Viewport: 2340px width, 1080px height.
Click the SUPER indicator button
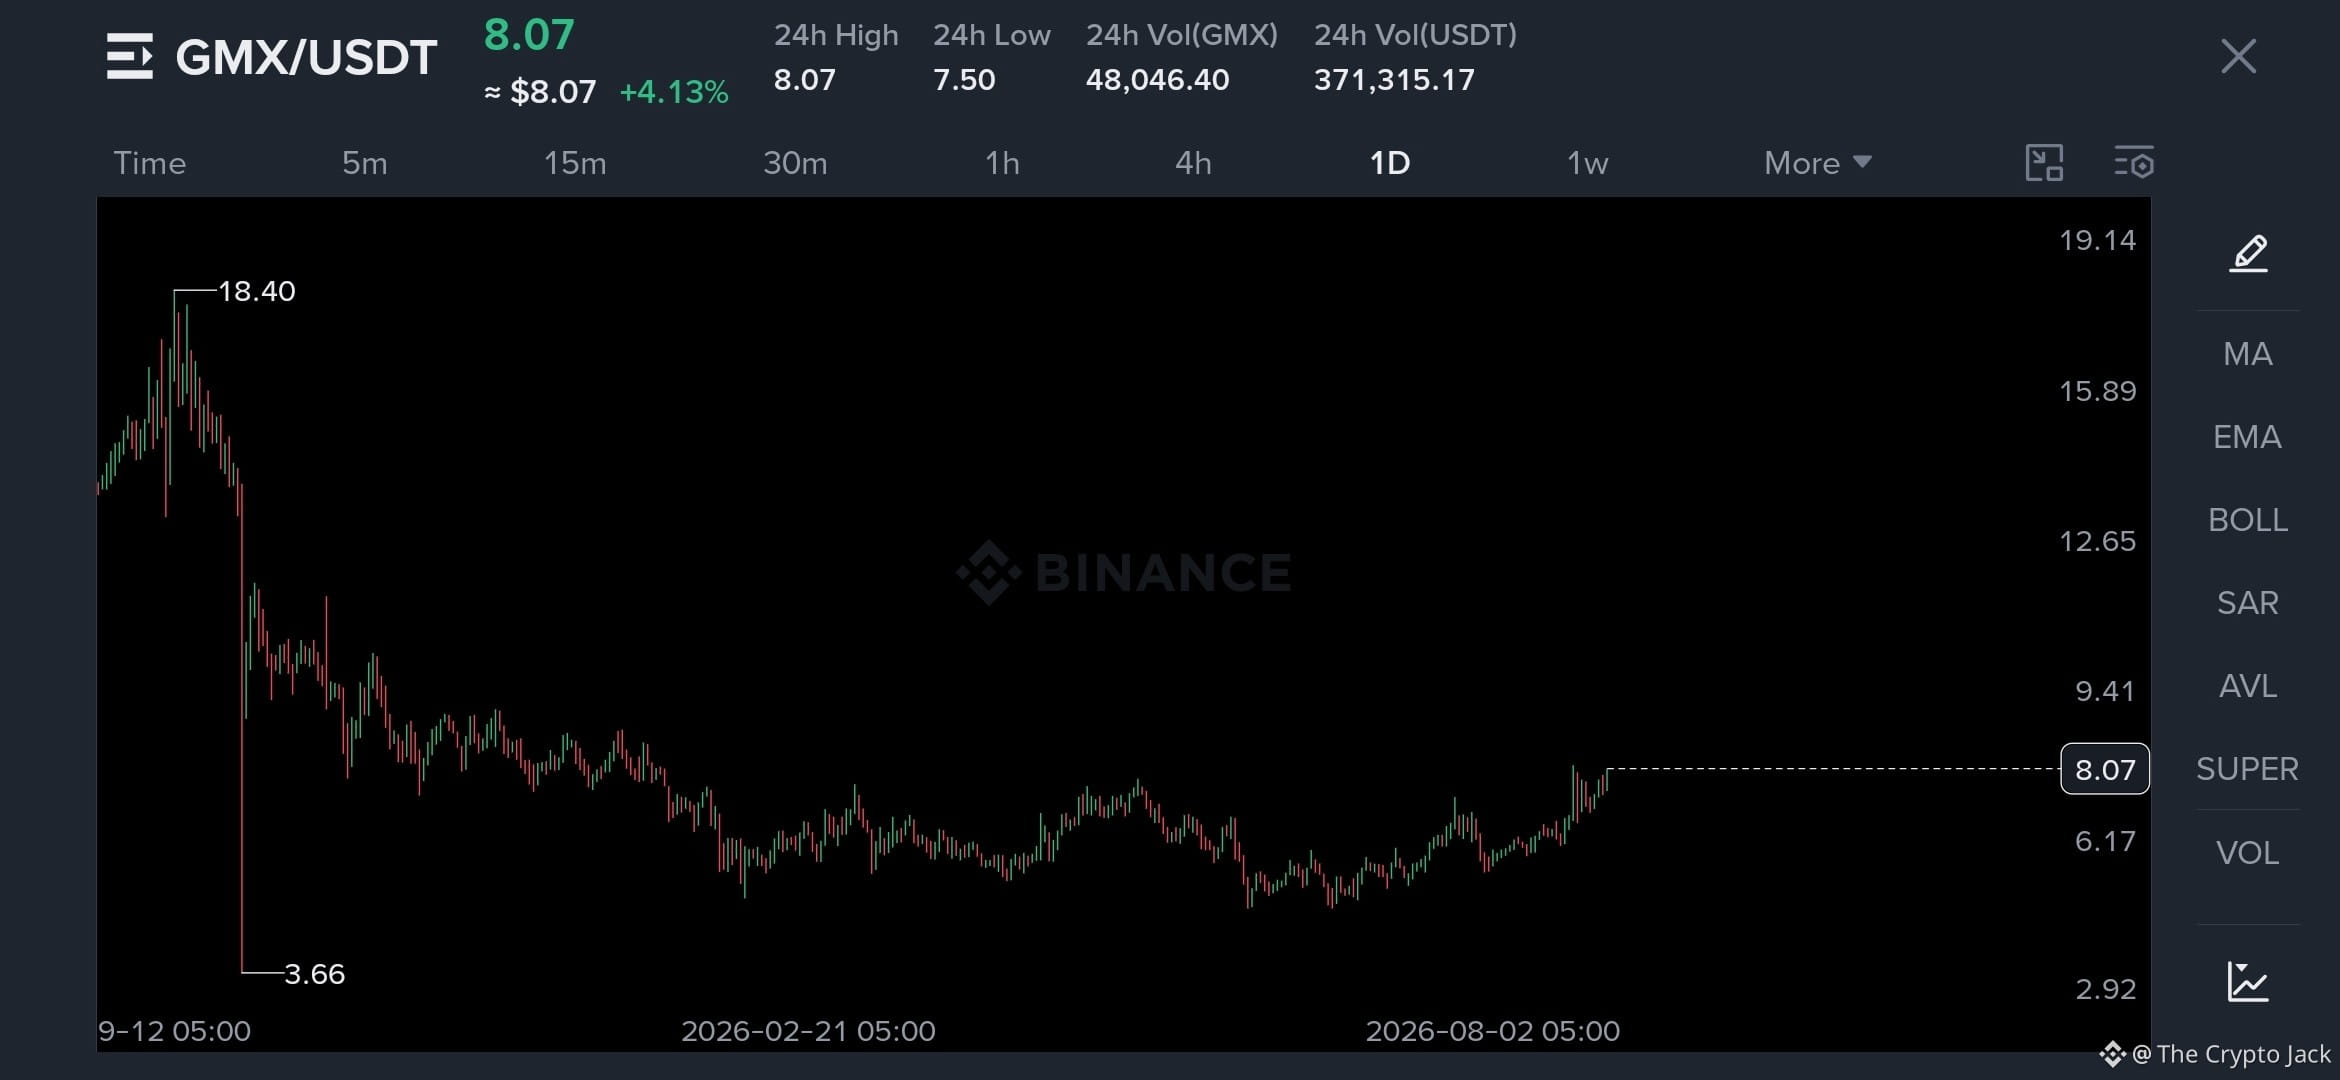pyautogui.click(x=2248, y=769)
